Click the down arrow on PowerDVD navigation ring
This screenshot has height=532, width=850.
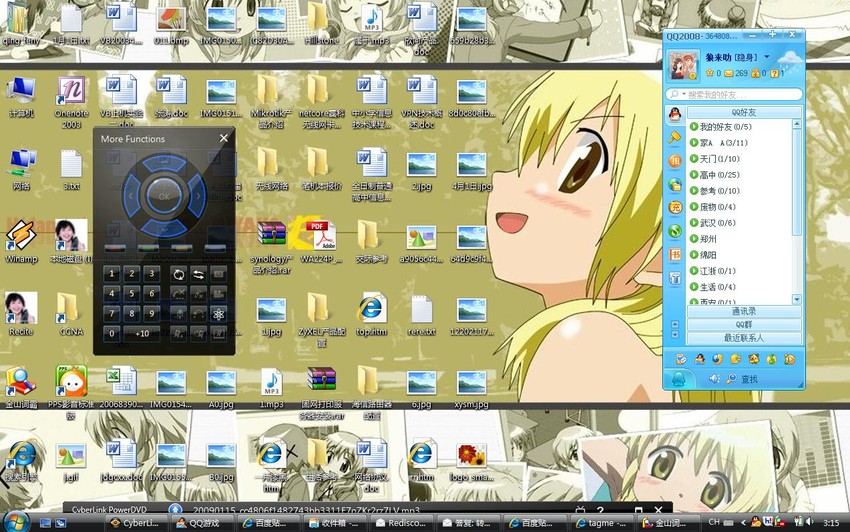(x=164, y=228)
